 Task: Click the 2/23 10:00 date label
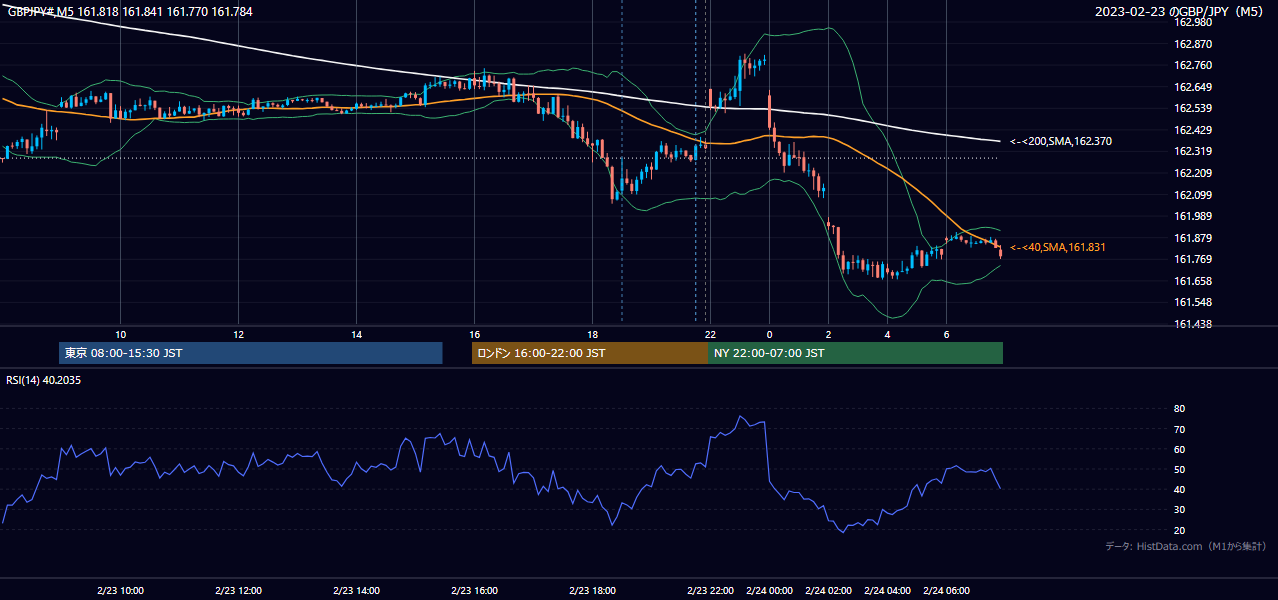pyautogui.click(x=120, y=591)
